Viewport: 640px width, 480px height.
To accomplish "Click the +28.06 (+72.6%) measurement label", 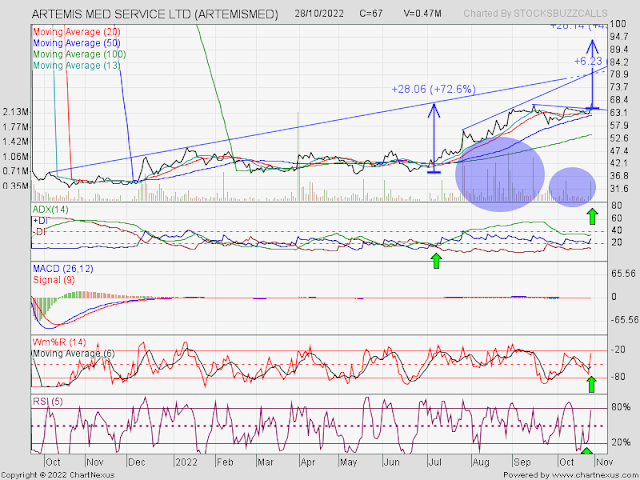I will click(x=433, y=89).
